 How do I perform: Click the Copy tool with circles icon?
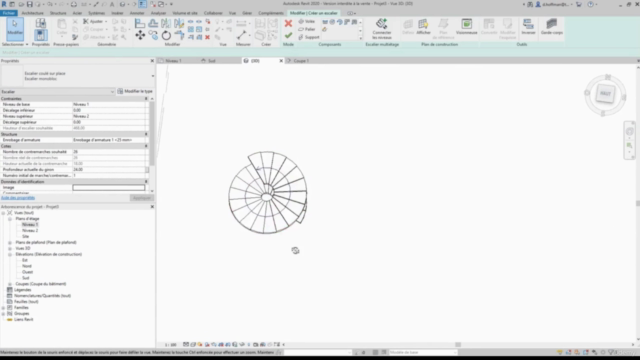153,36
